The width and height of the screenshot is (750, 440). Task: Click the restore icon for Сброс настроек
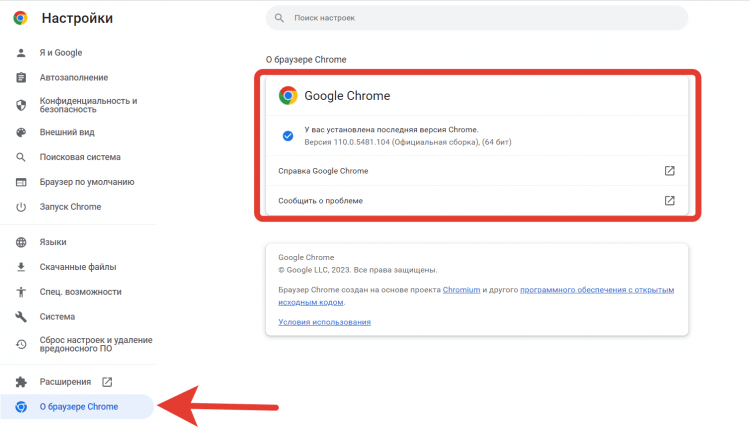tap(21, 344)
